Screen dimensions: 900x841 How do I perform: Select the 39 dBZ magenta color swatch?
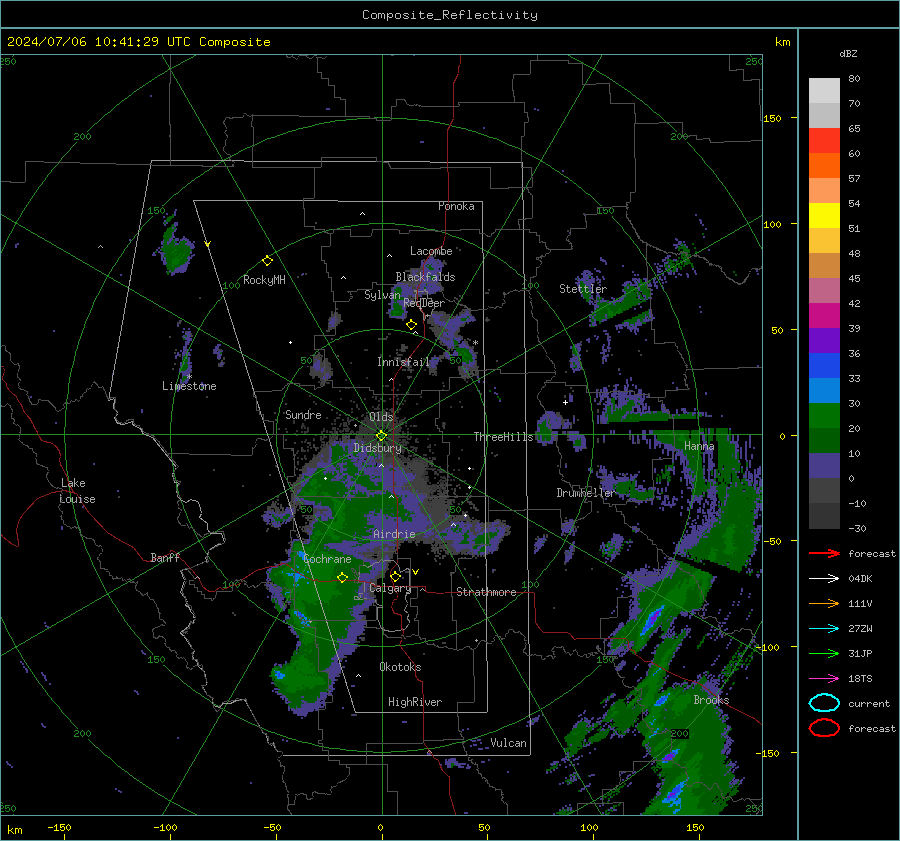[x=824, y=315]
